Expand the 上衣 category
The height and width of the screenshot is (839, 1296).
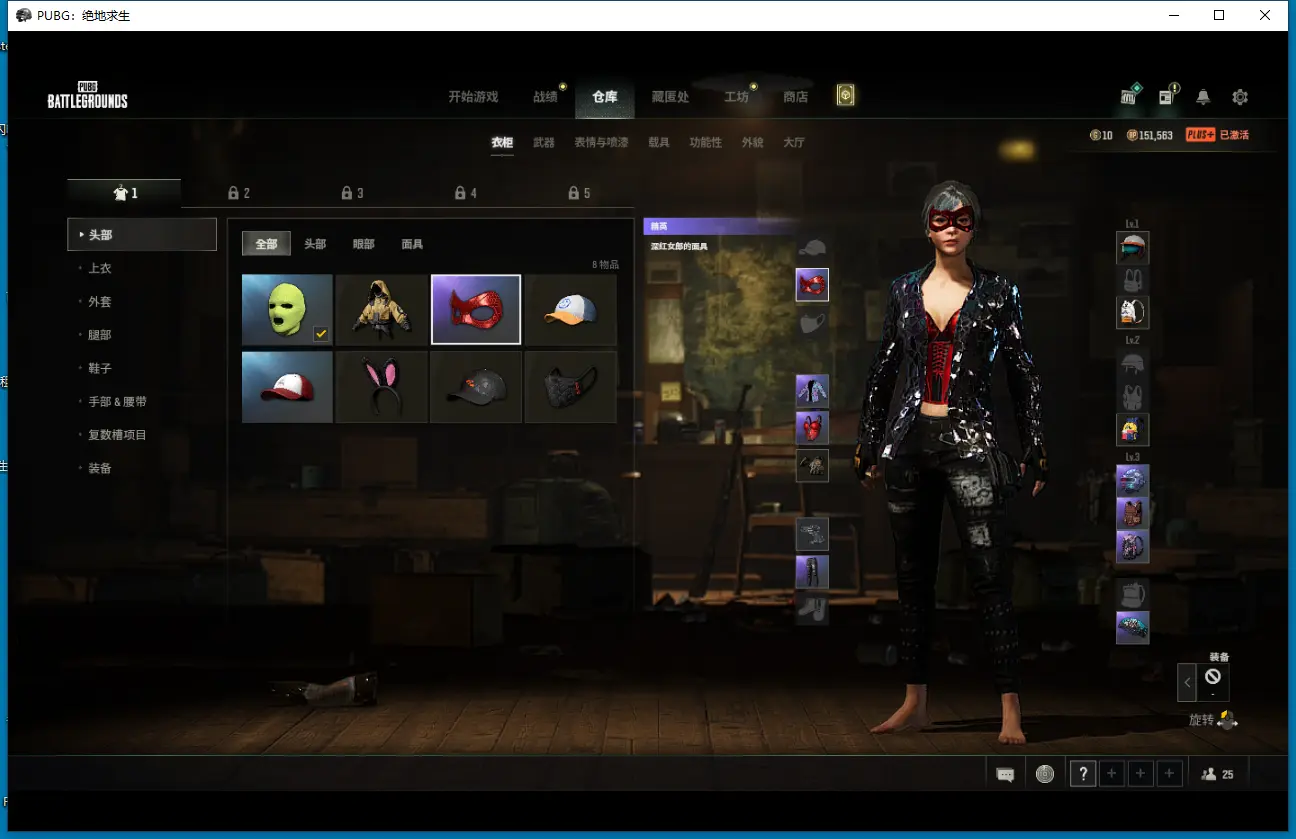[x=100, y=268]
